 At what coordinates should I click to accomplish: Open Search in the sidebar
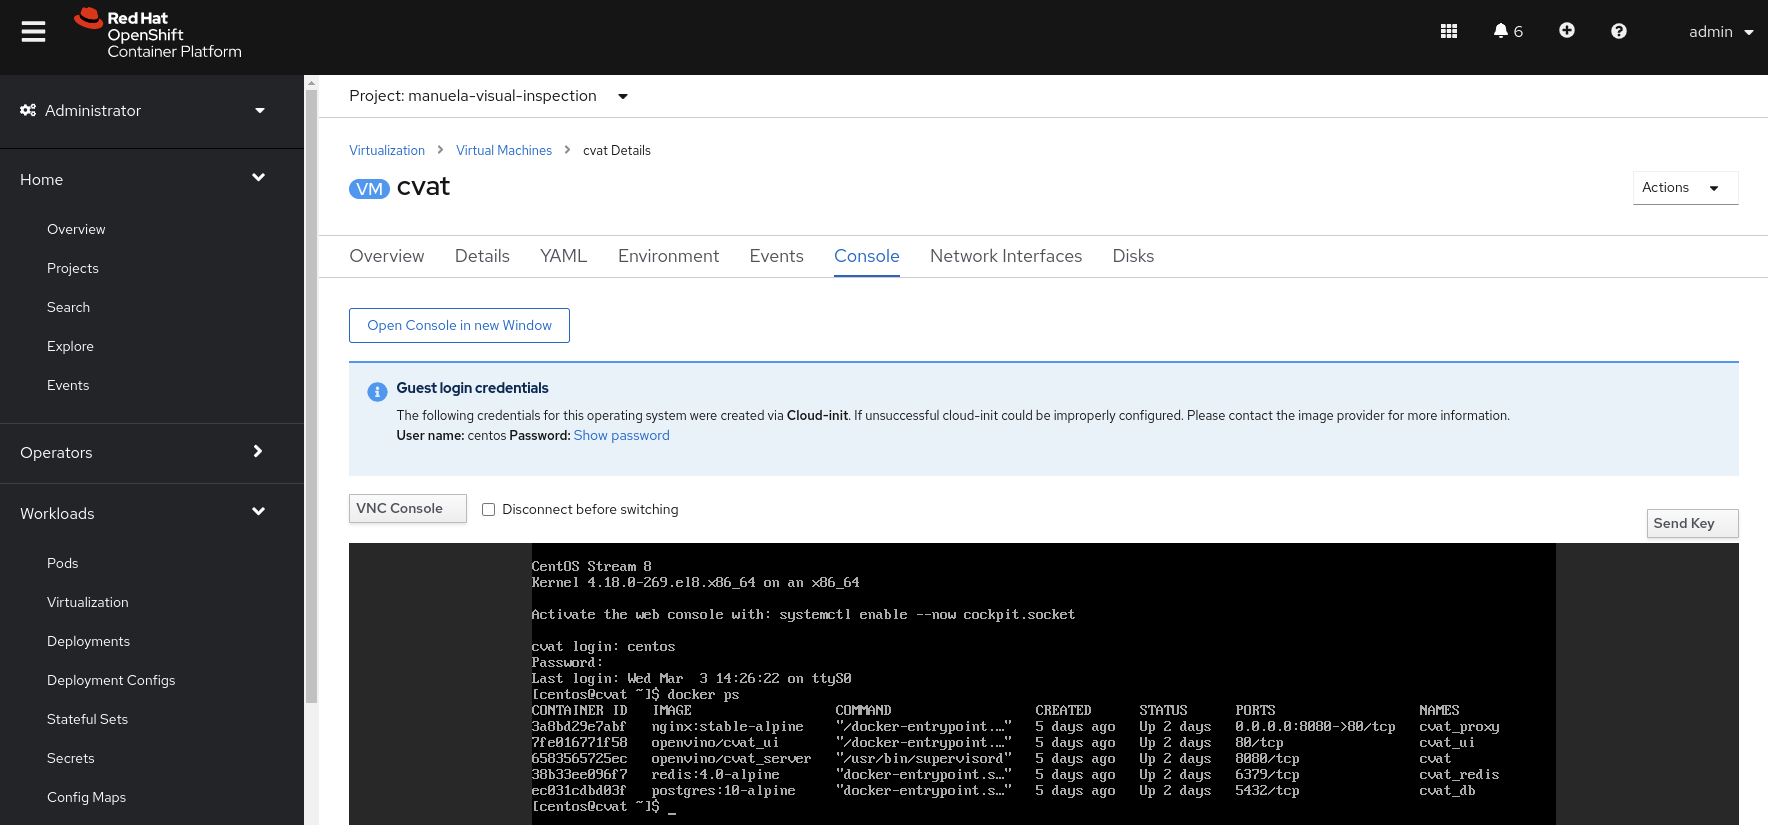(68, 307)
